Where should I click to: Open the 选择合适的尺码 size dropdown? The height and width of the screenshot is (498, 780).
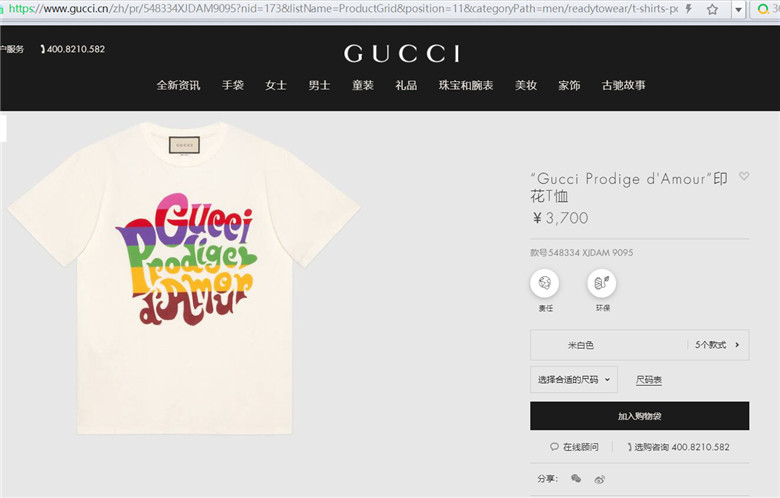(x=574, y=380)
